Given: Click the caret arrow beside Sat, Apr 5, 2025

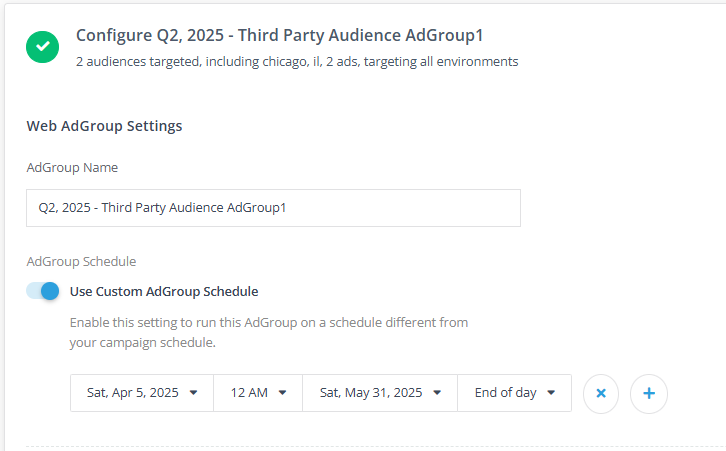Looking at the screenshot, I should (193, 393).
